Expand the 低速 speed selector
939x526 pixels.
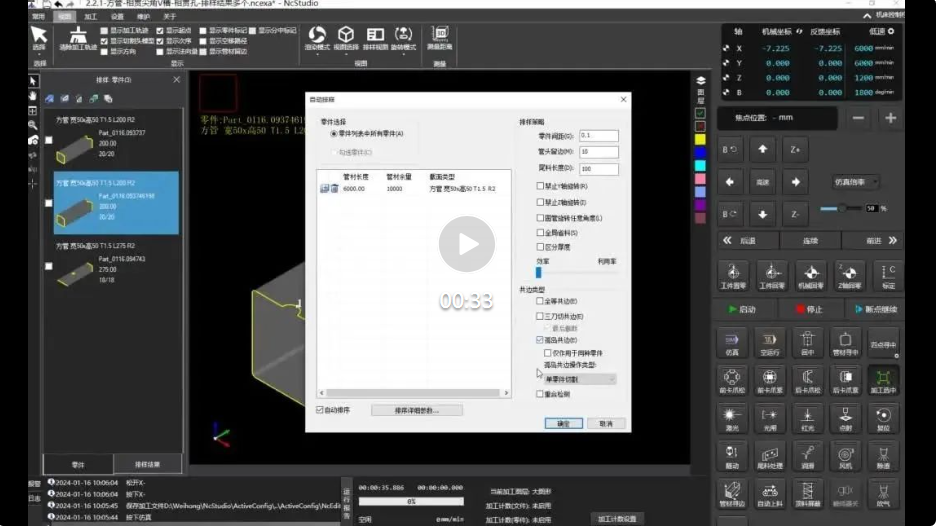click(x=881, y=31)
